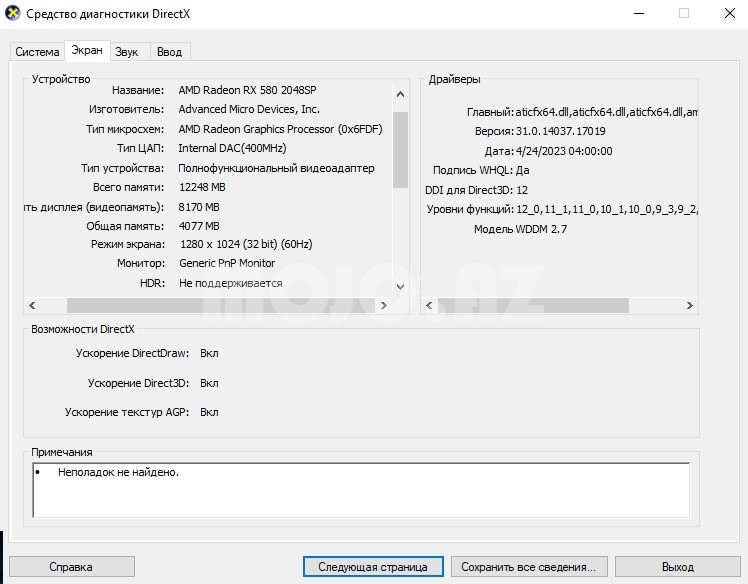Click right arrow of Драйверы horizontal scrollbar
This screenshot has height=584, width=748.
tap(690, 306)
